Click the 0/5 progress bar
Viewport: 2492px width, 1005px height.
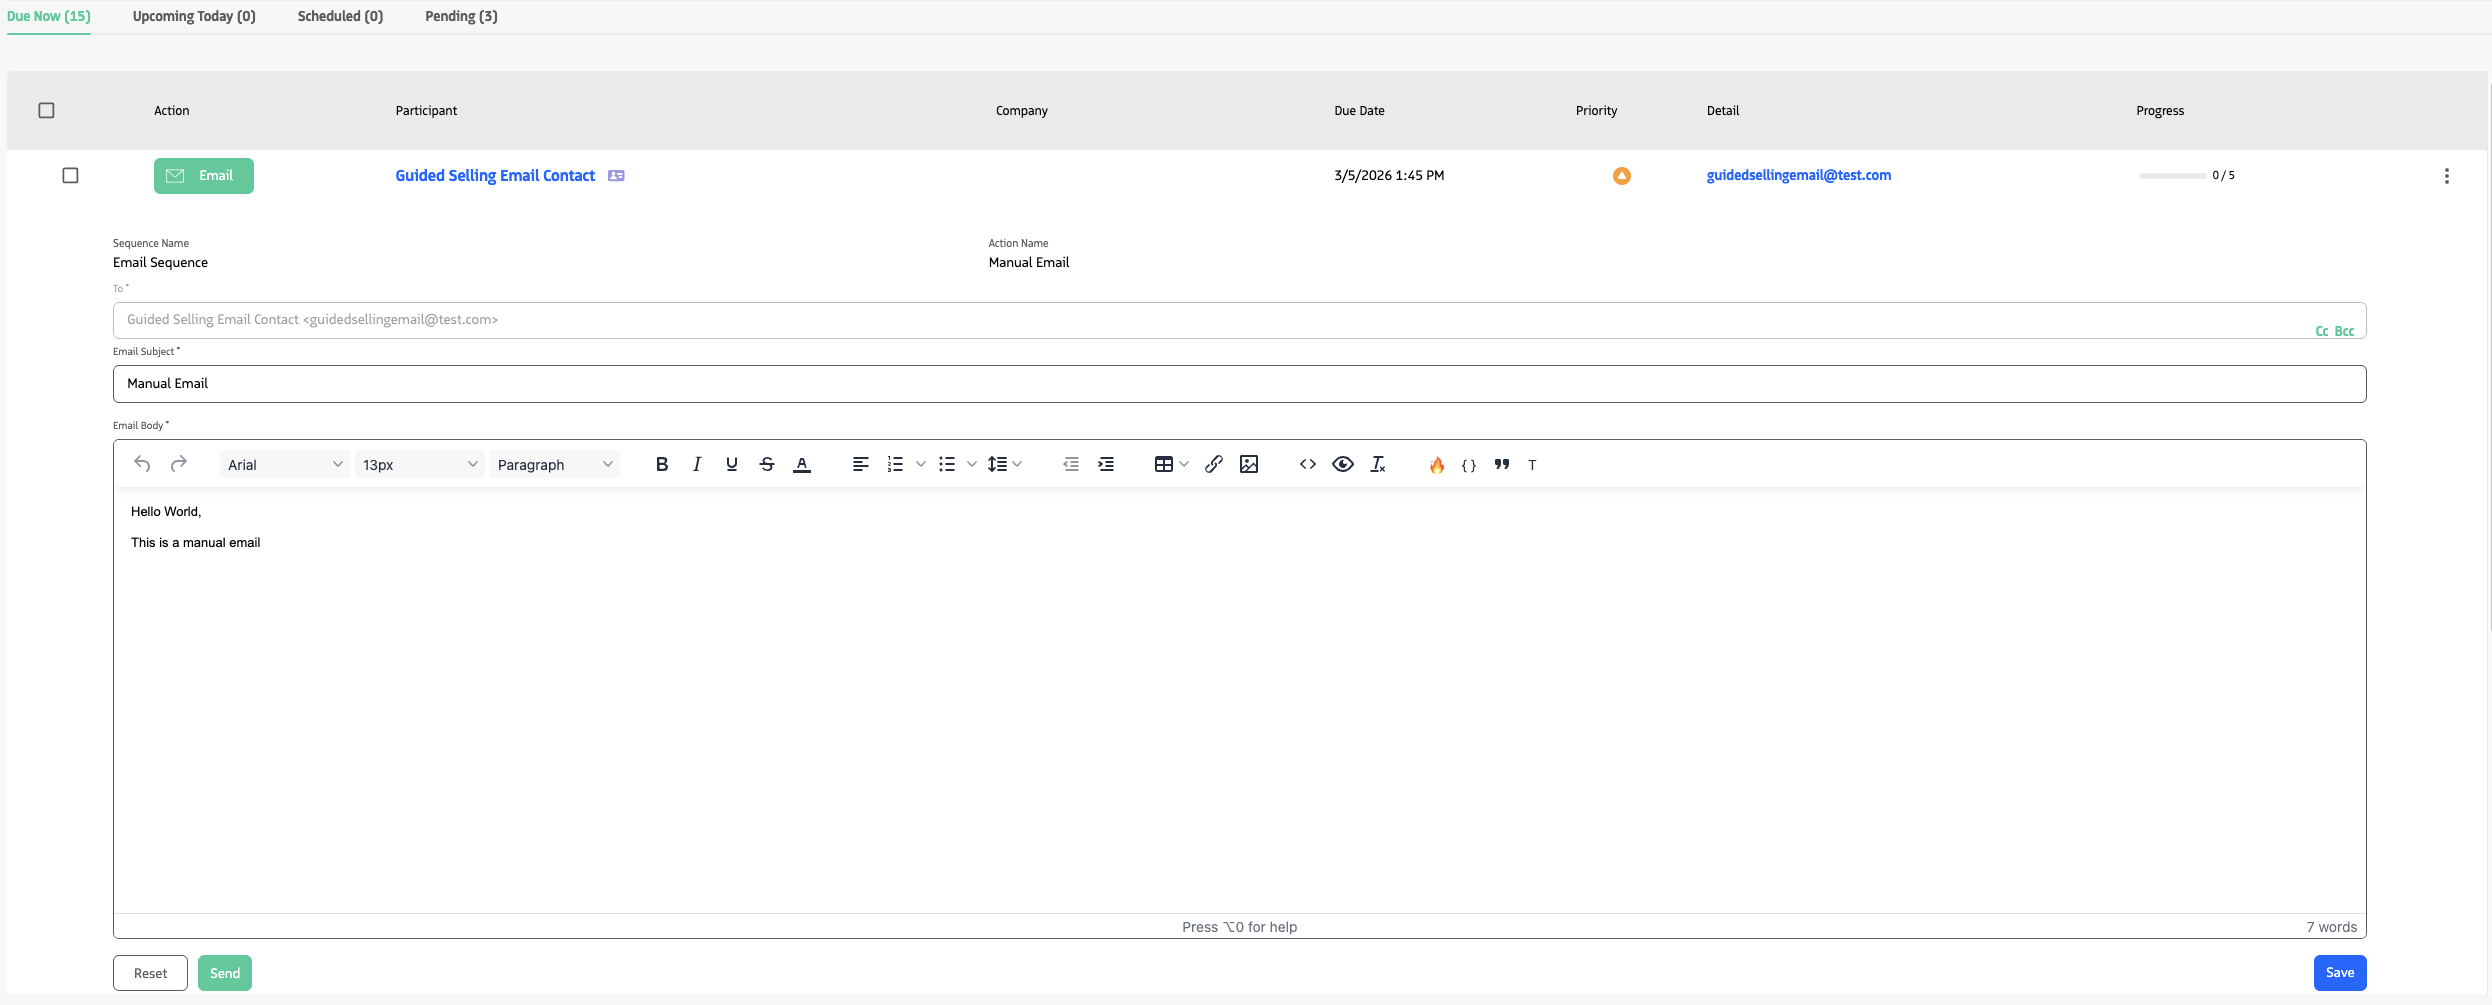point(2172,175)
